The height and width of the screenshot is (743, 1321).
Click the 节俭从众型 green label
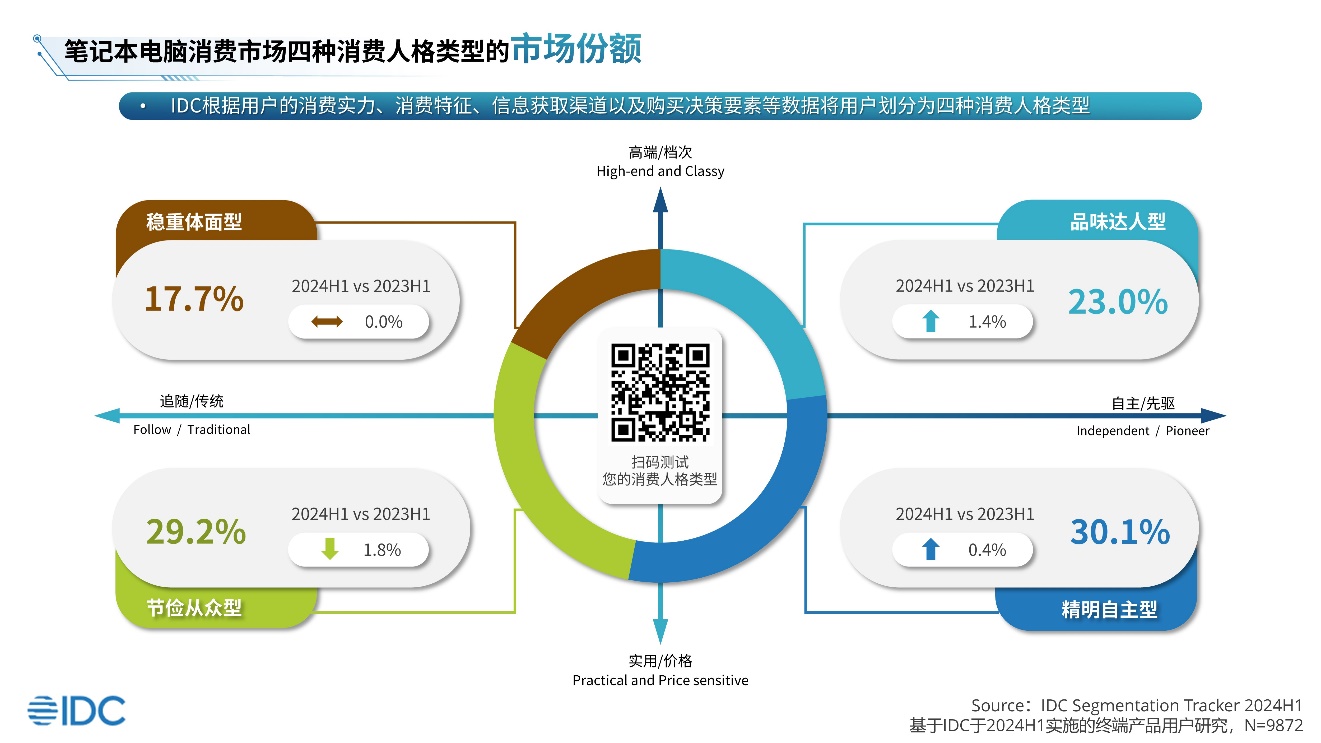194,607
